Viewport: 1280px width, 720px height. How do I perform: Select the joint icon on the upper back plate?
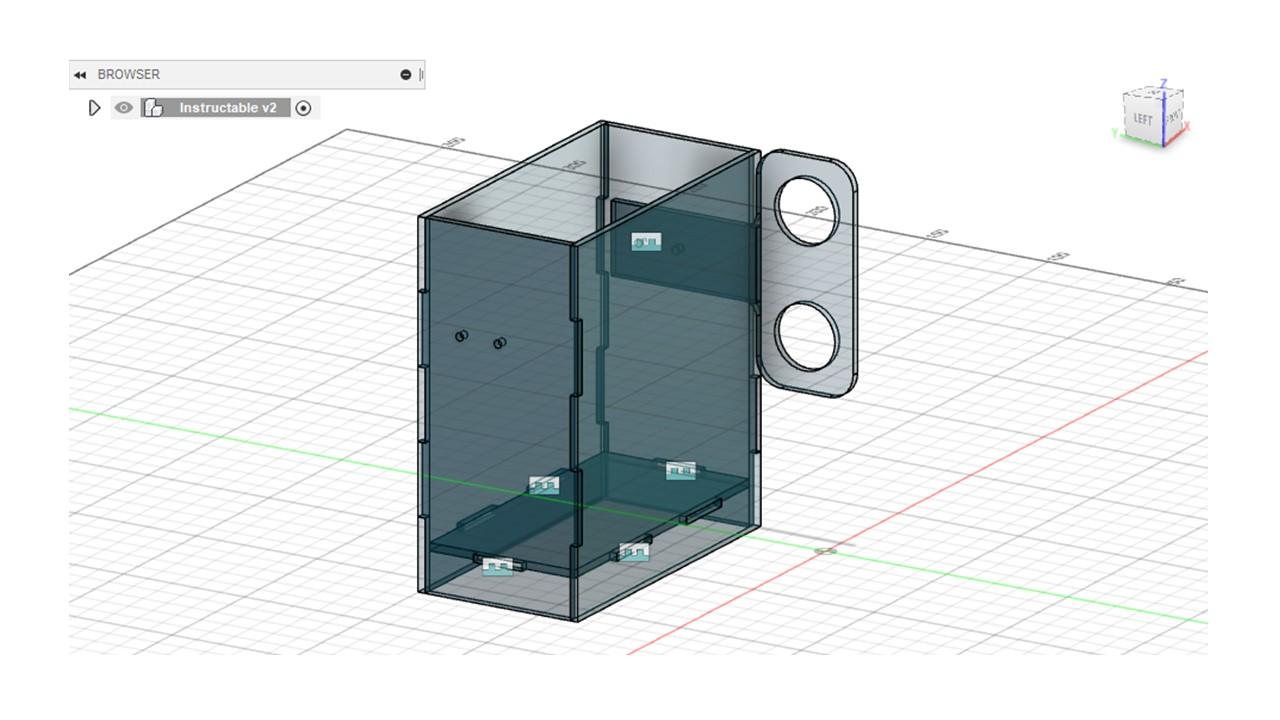pos(646,242)
